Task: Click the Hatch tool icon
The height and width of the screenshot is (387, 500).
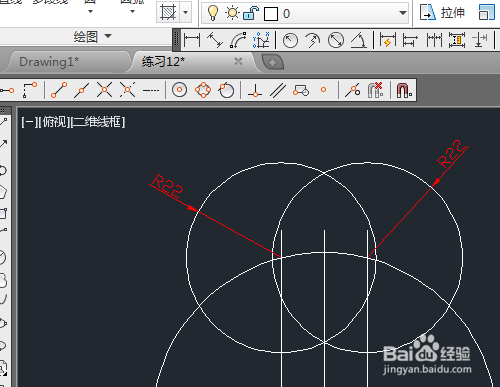Action: click(x=168, y=13)
